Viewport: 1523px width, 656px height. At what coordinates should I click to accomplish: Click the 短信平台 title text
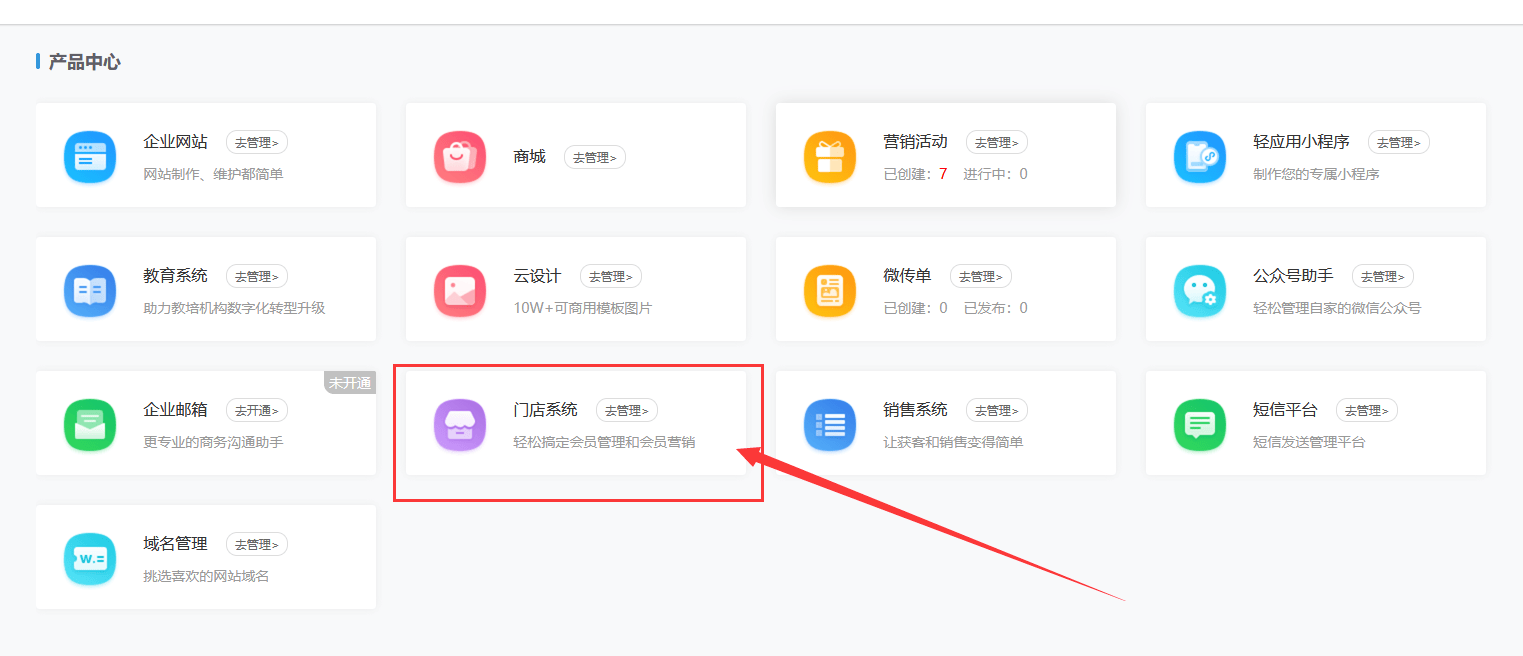tap(1286, 410)
